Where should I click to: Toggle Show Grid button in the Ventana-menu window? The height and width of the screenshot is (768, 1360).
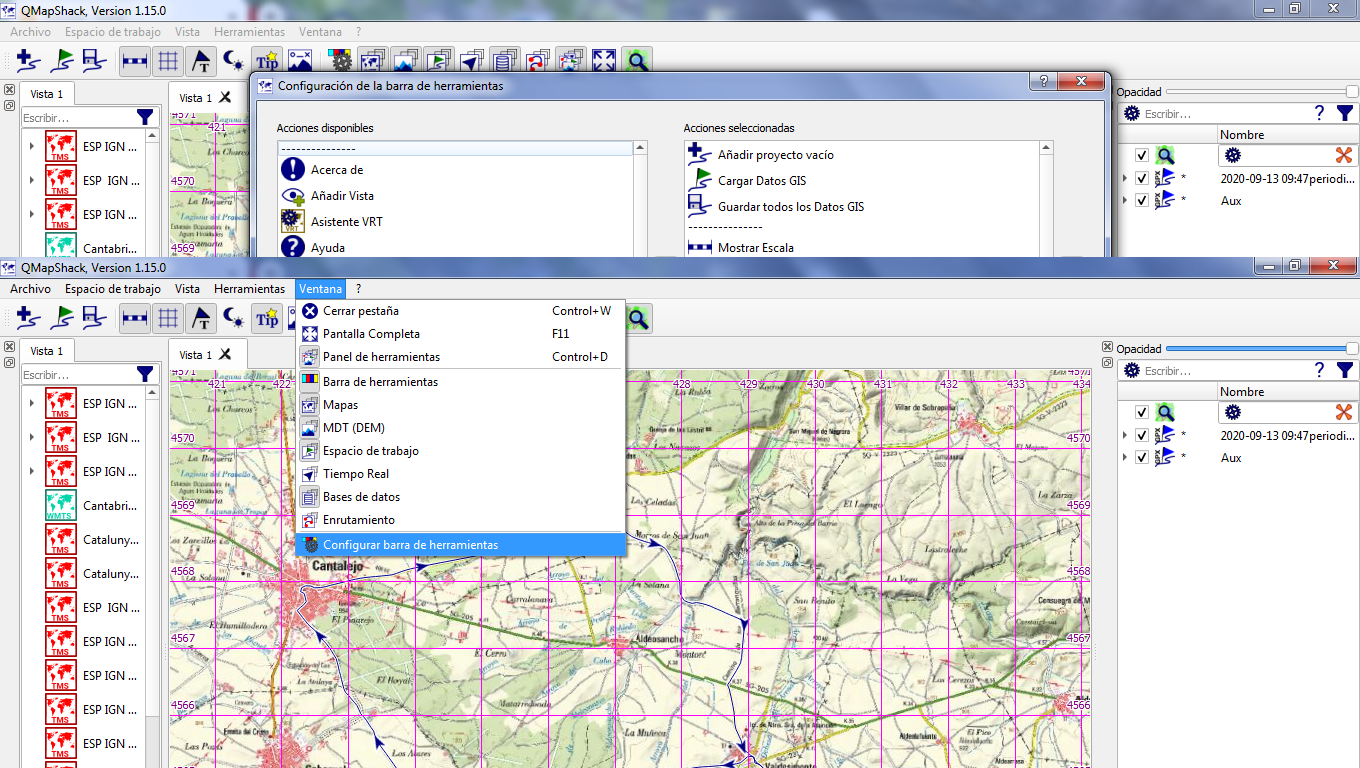click(x=168, y=318)
